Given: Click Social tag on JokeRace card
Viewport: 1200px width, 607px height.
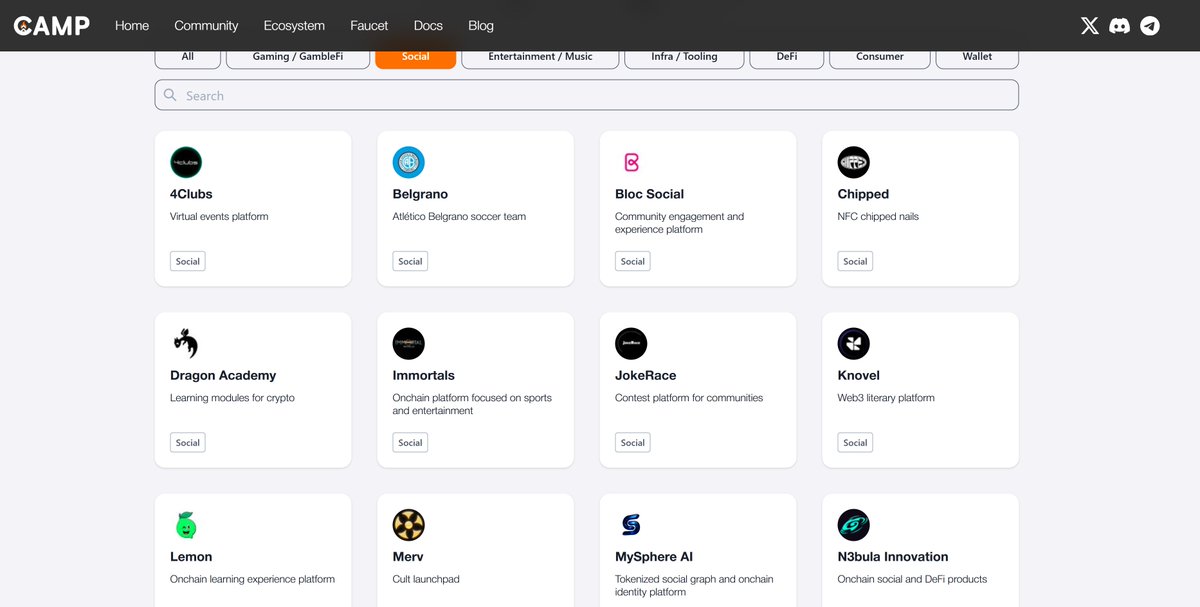Looking at the screenshot, I should click(x=633, y=443).
